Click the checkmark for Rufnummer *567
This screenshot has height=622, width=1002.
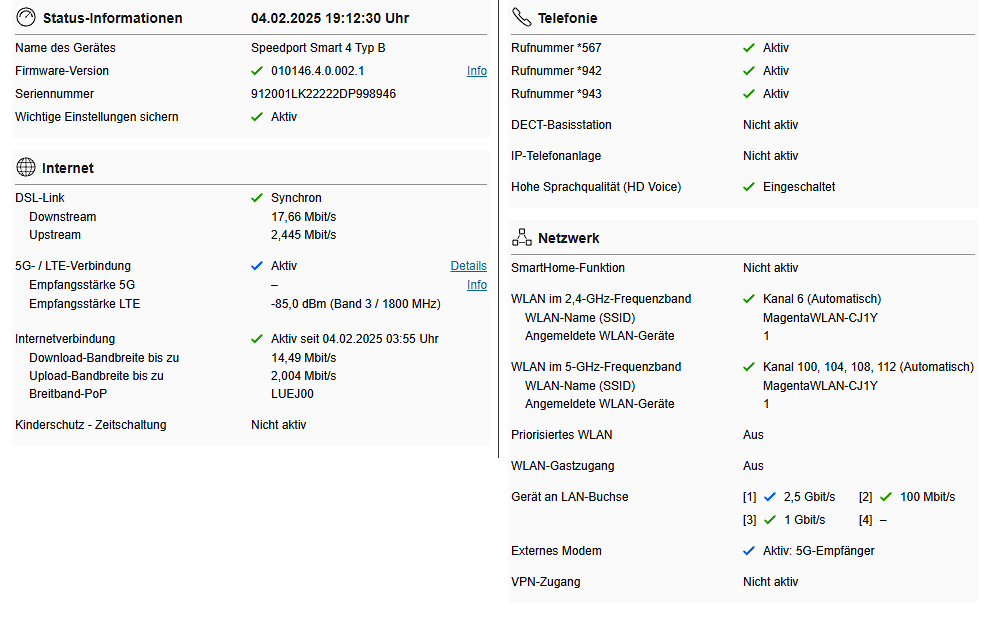[749, 48]
